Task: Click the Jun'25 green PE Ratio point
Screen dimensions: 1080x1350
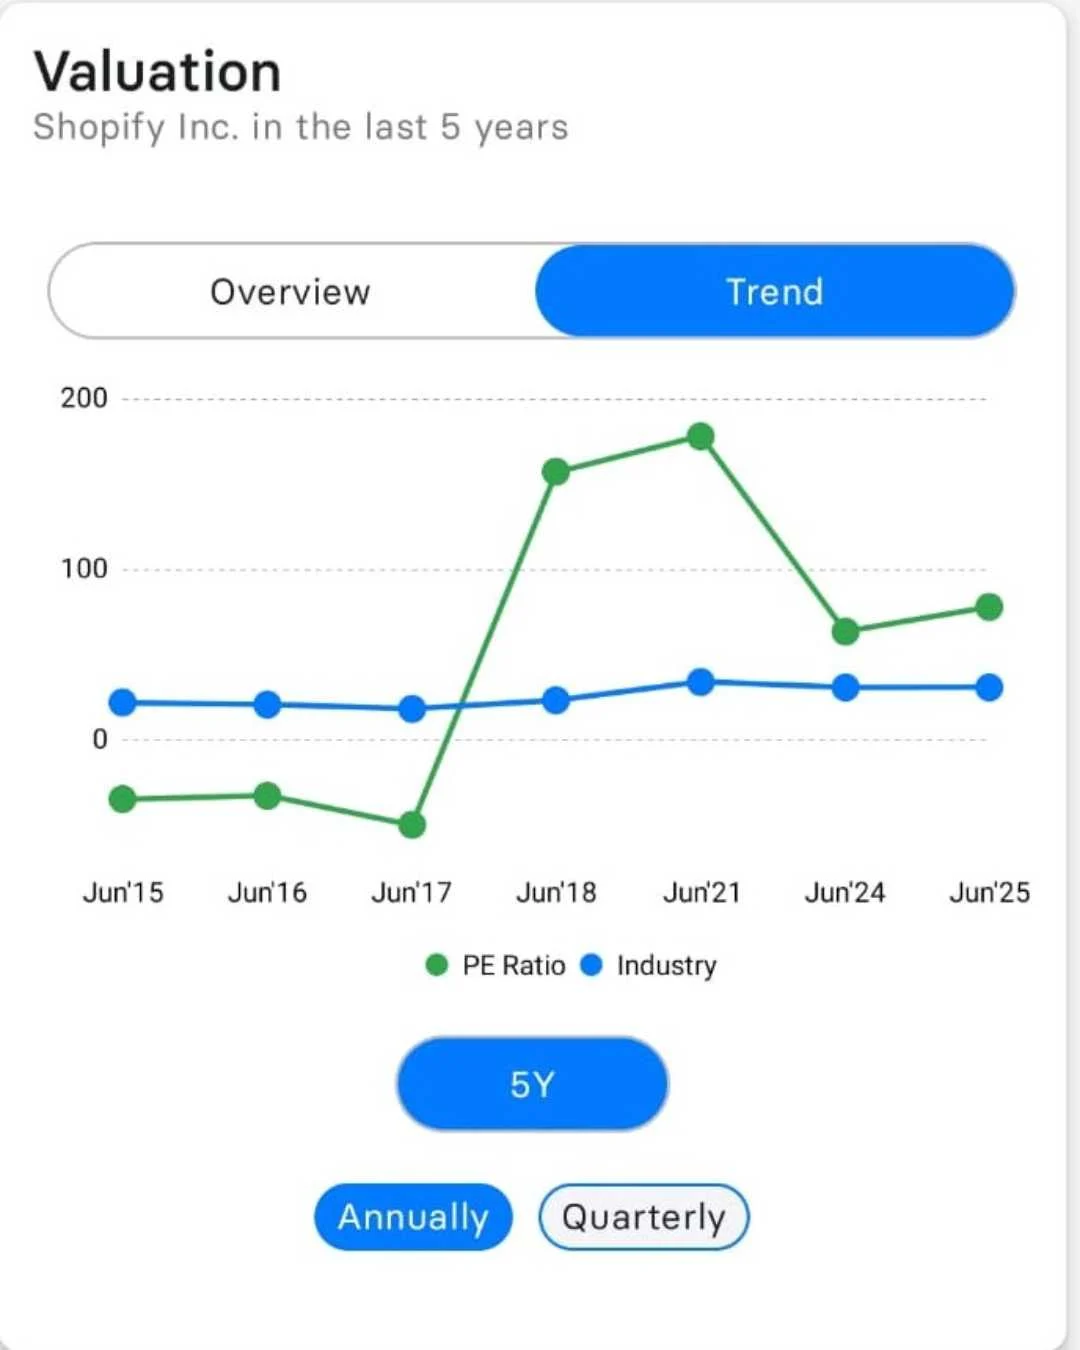Action: pos(989,607)
